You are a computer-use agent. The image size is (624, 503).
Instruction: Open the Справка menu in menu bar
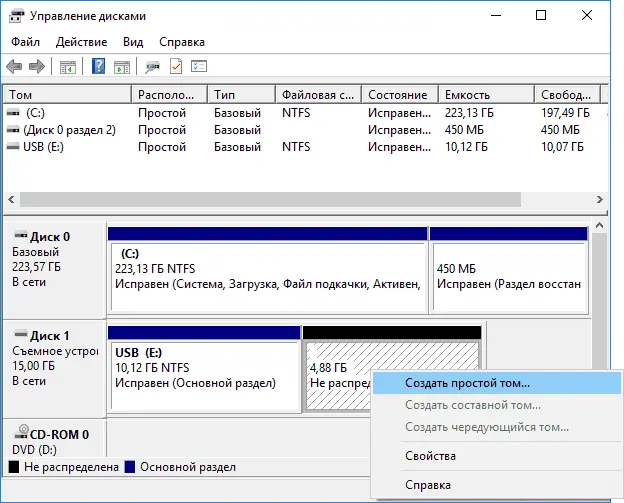(x=182, y=42)
